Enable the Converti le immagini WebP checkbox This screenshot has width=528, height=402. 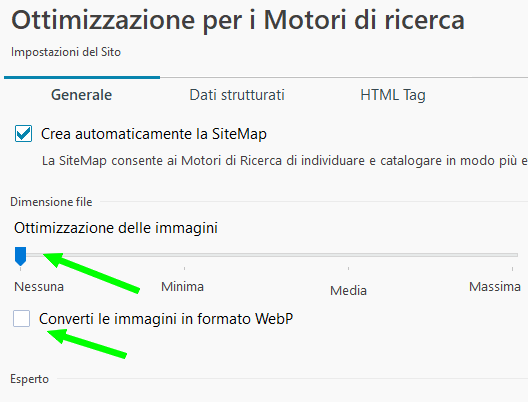click(x=22, y=319)
